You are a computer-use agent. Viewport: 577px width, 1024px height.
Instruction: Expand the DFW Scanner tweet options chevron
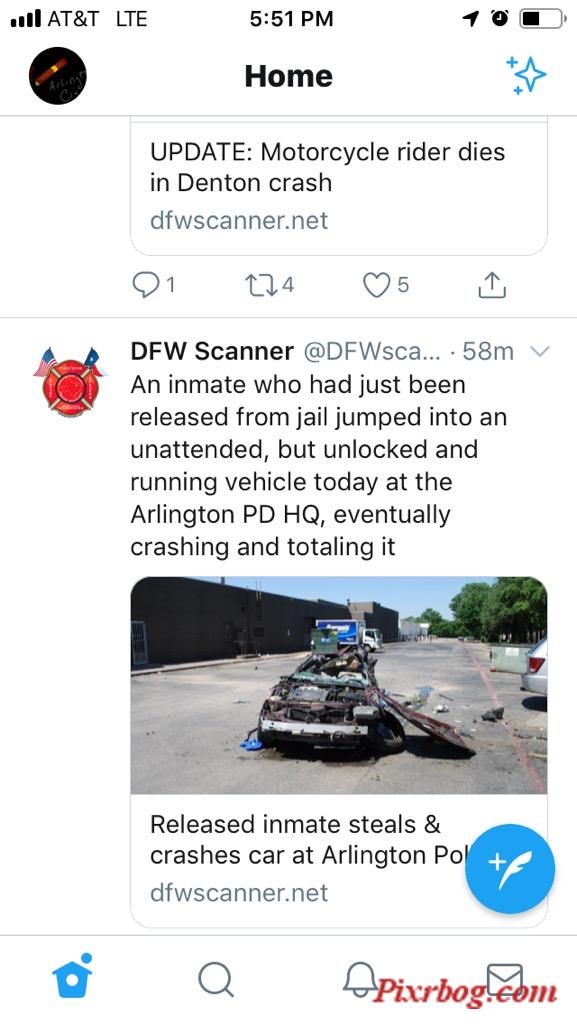tap(540, 352)
